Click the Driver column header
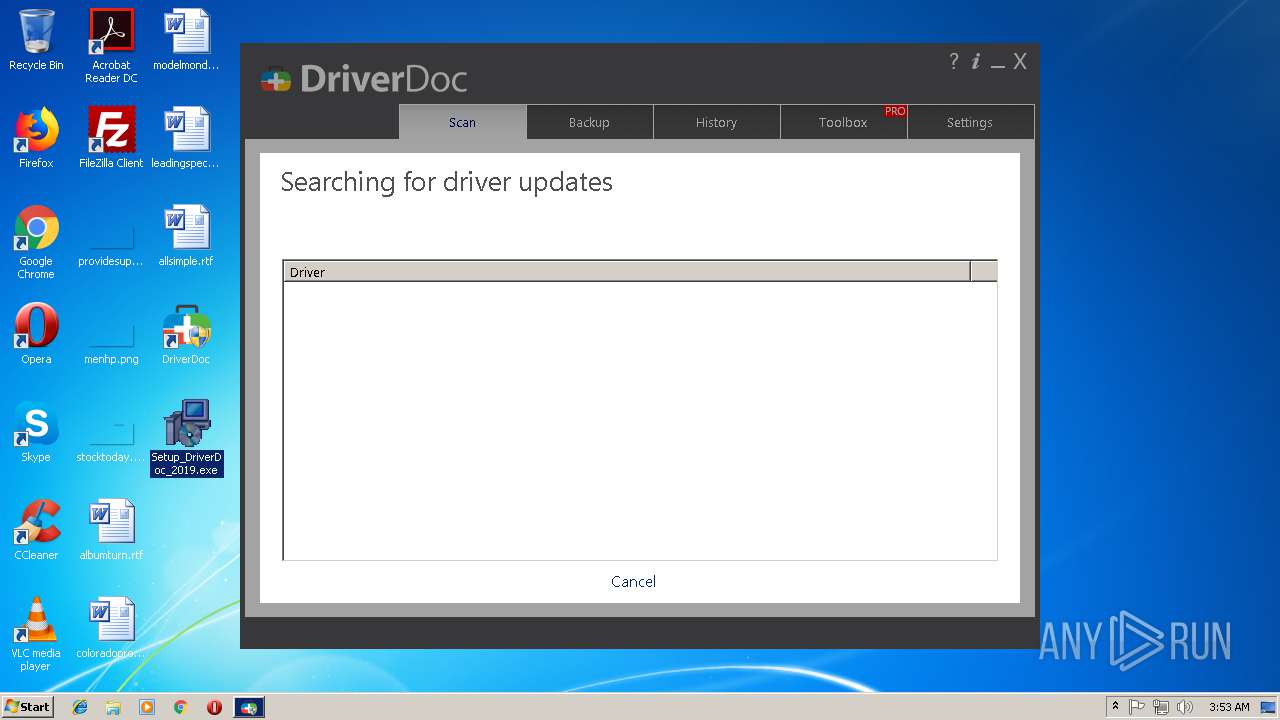 [627, 272]
